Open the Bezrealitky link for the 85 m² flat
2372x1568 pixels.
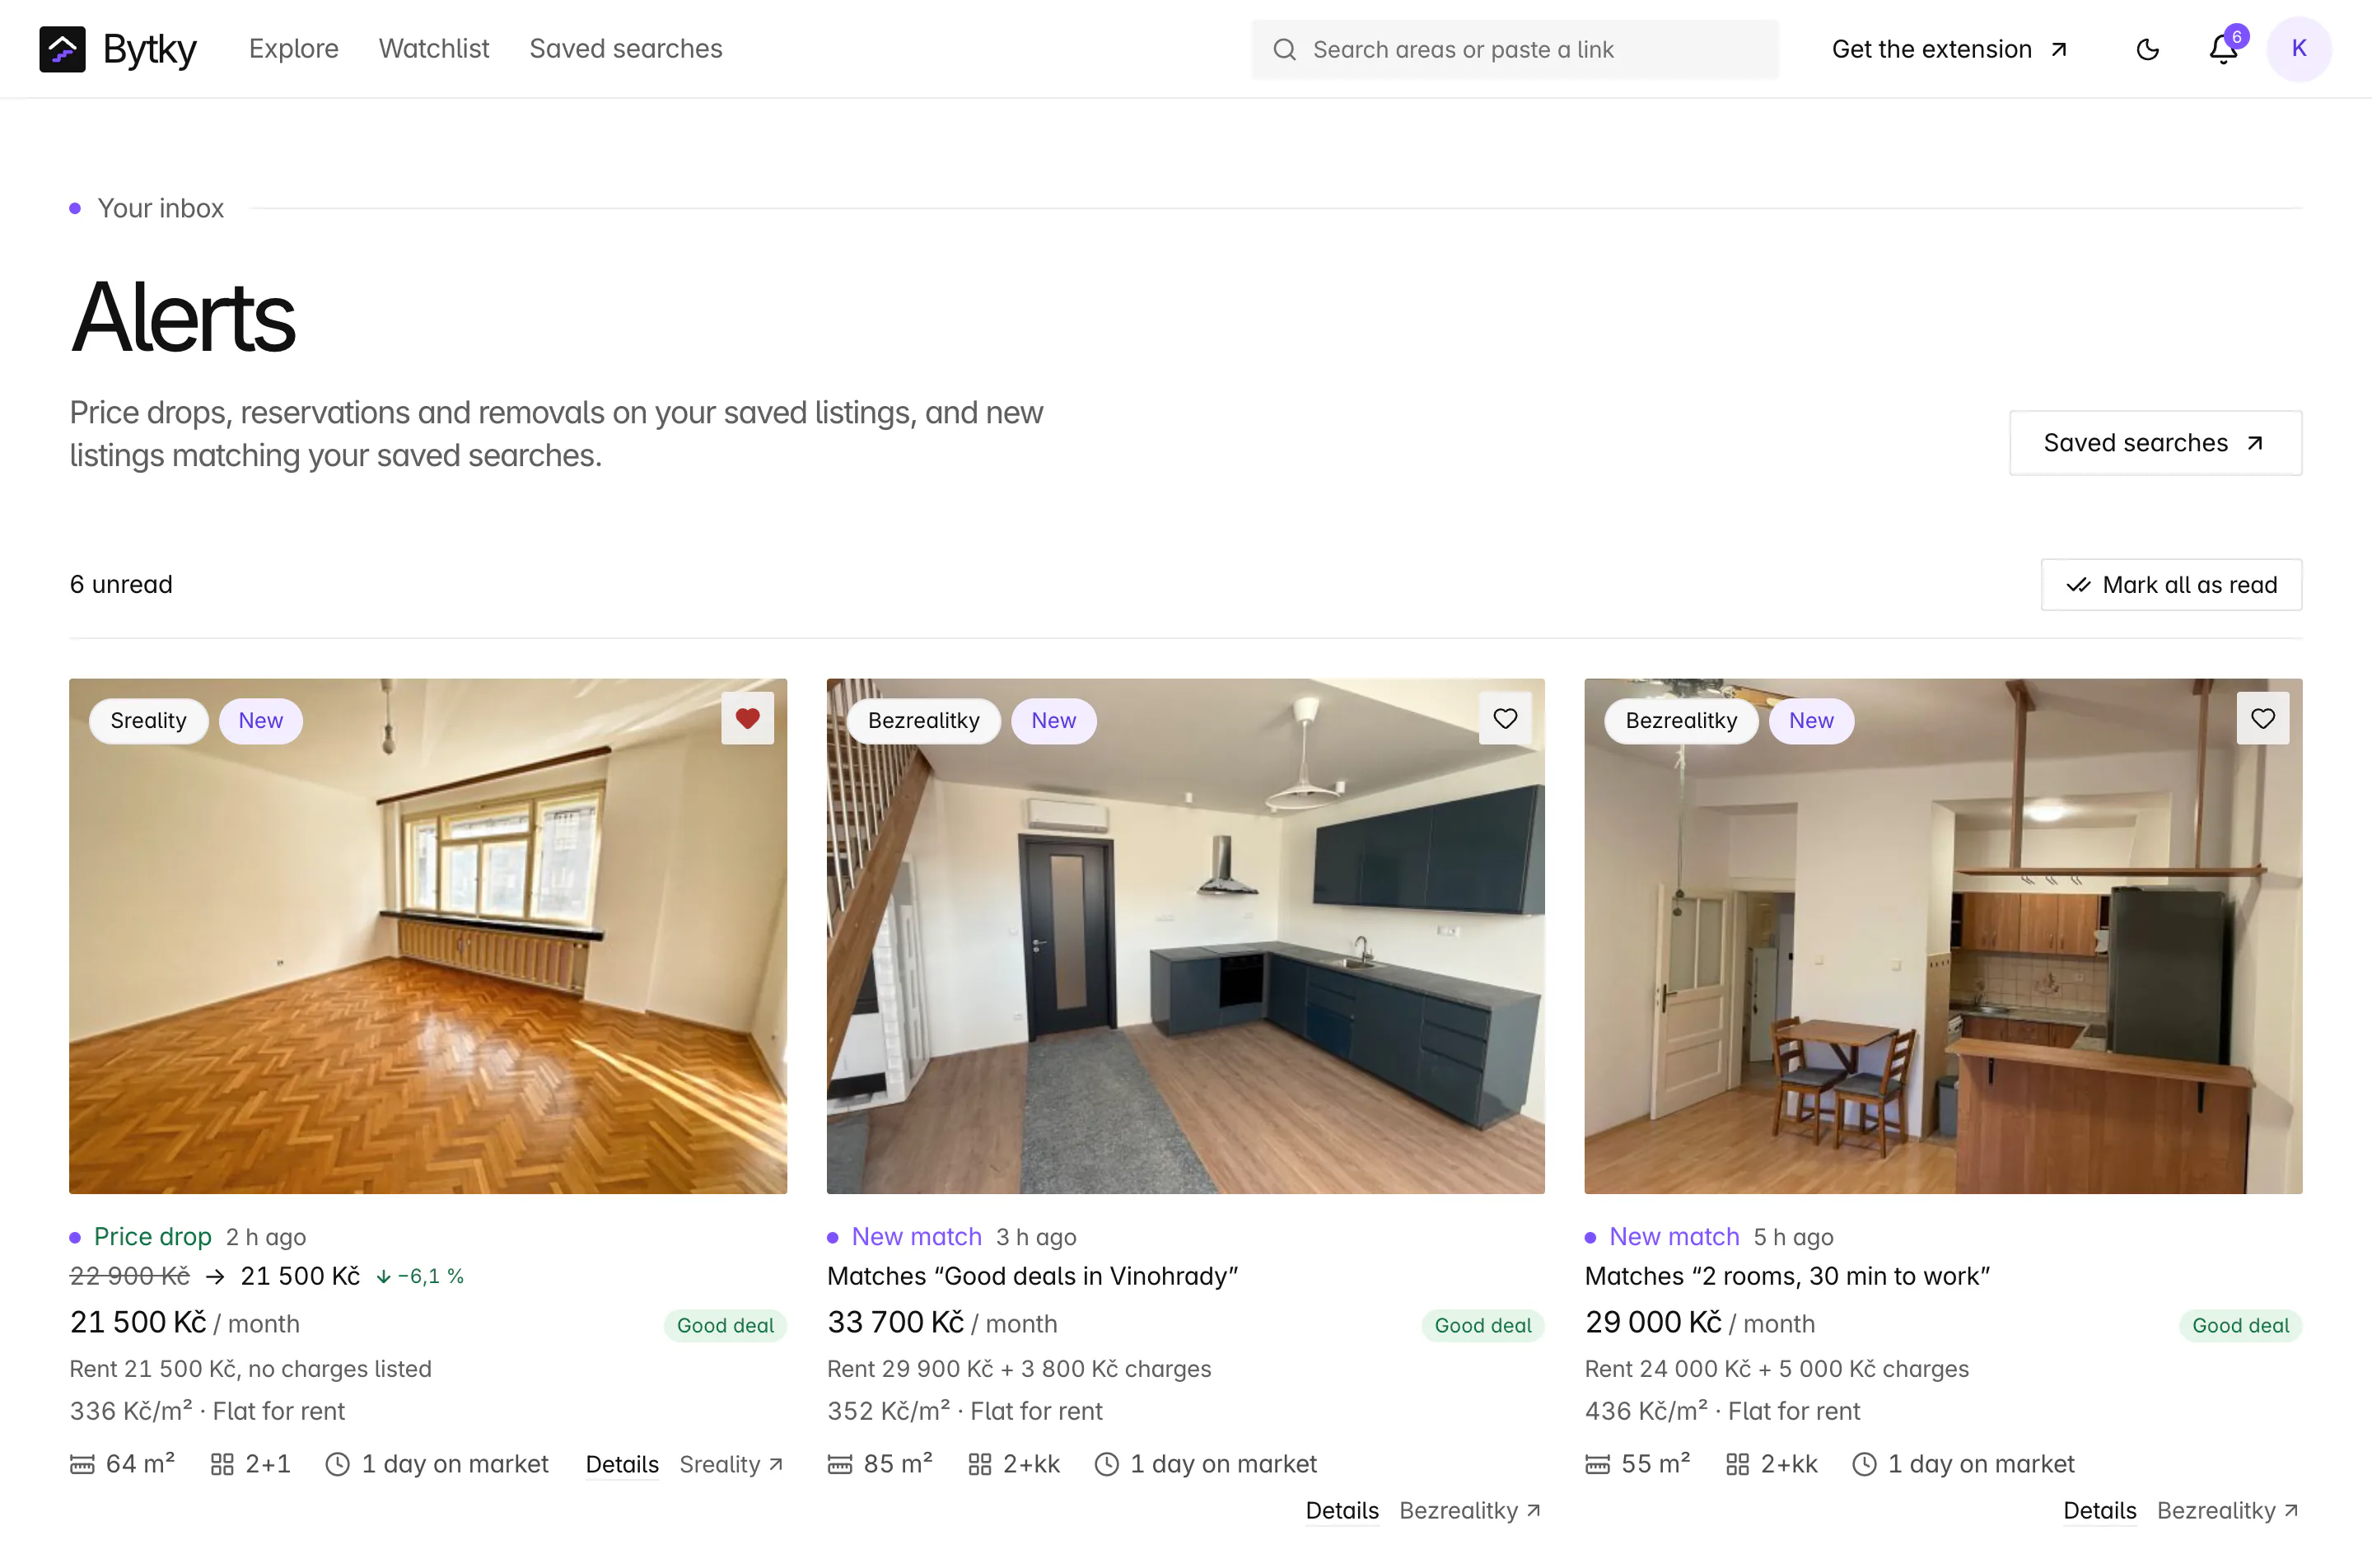[x=1470, y=1510]
